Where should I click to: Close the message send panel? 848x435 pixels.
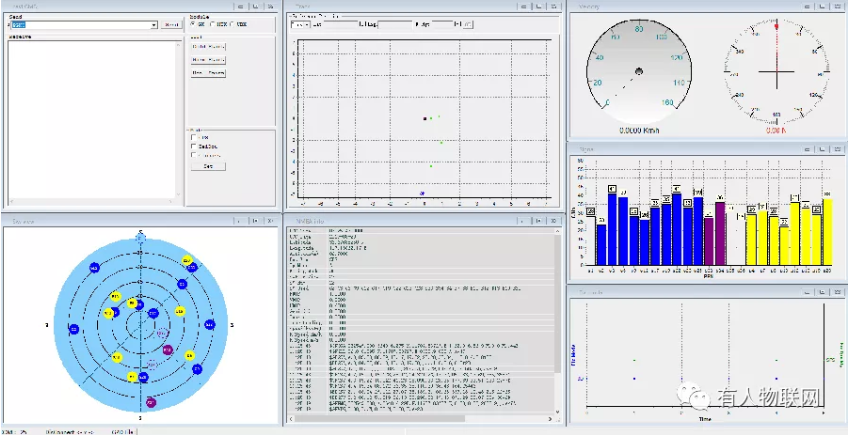(269, 6)
